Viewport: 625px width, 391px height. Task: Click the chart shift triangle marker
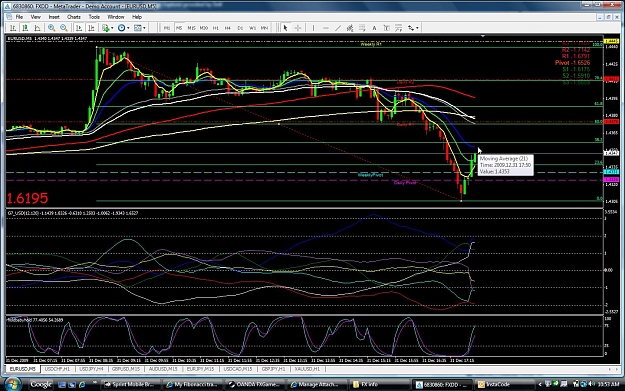[483, 36]
